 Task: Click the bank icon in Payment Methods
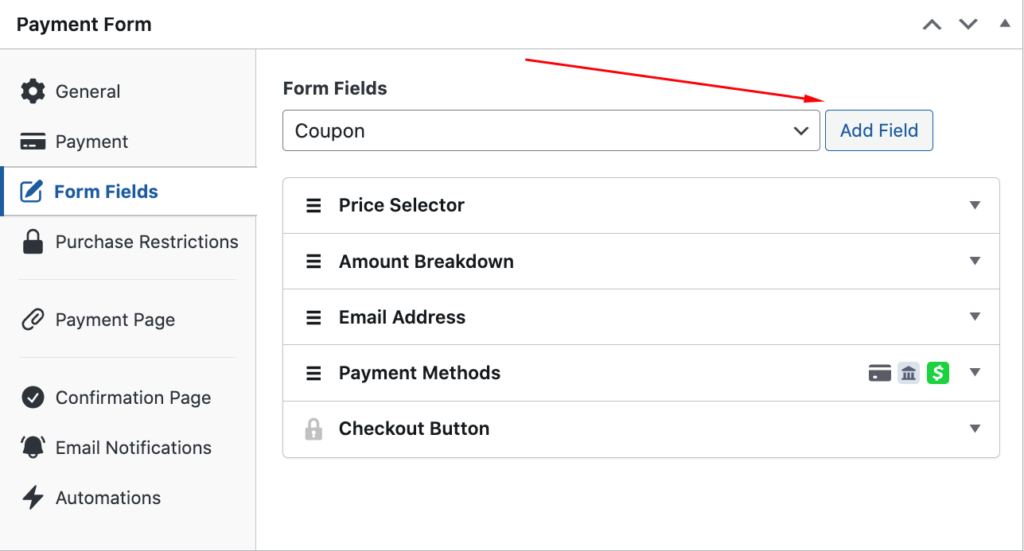(908, 373)
